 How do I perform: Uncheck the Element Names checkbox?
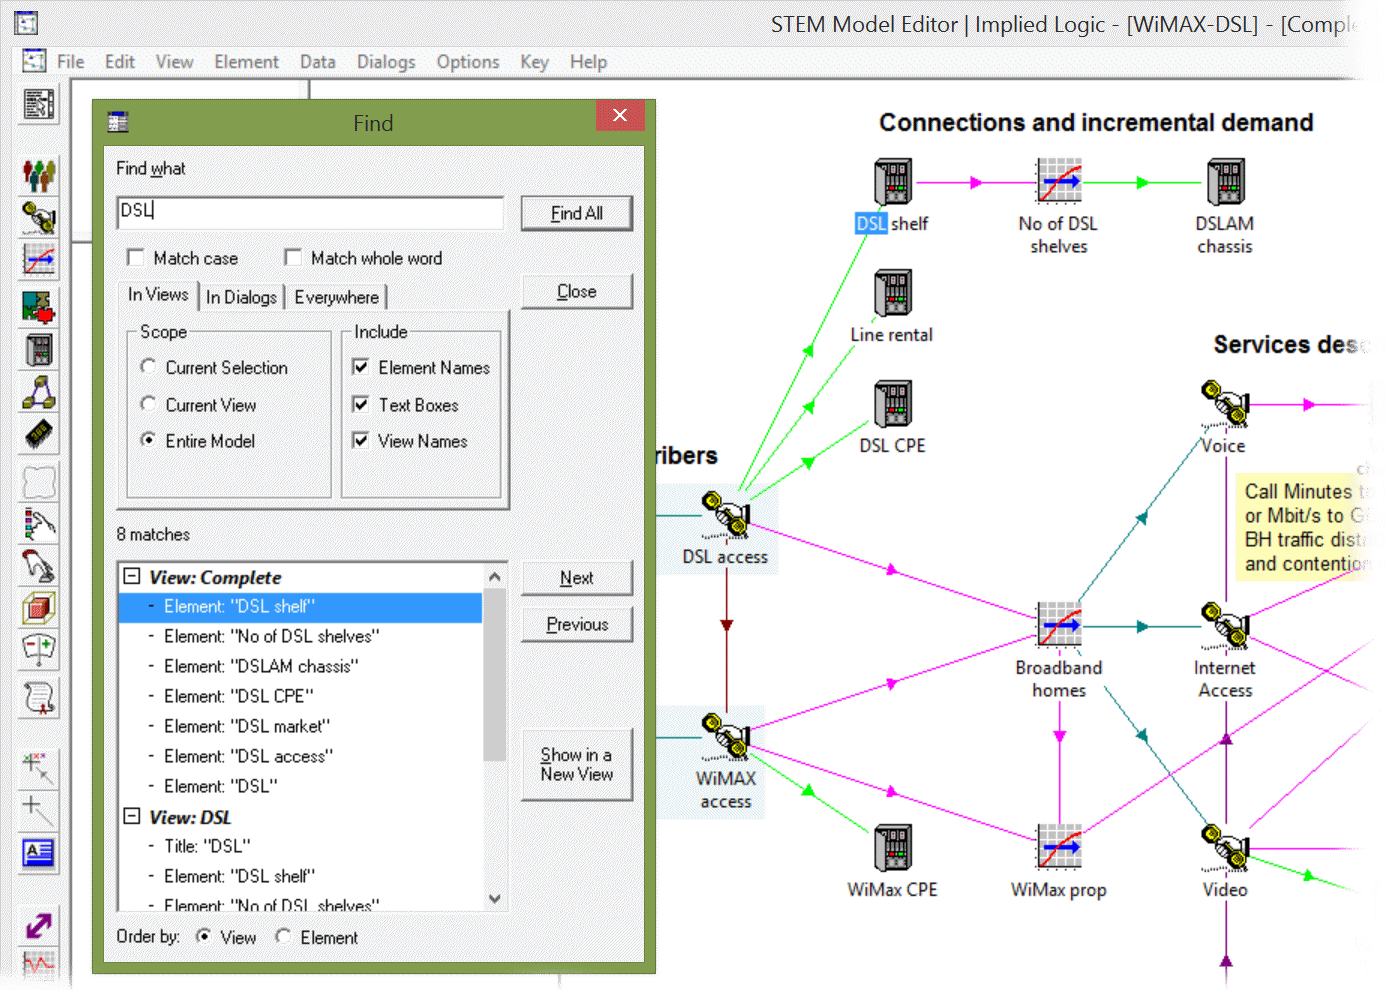(361, 367)
